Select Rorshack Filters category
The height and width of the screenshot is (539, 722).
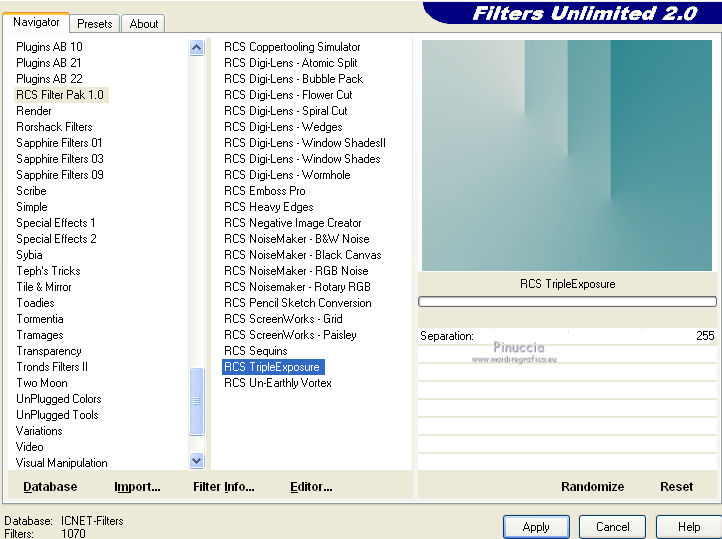tap(54, 127)
